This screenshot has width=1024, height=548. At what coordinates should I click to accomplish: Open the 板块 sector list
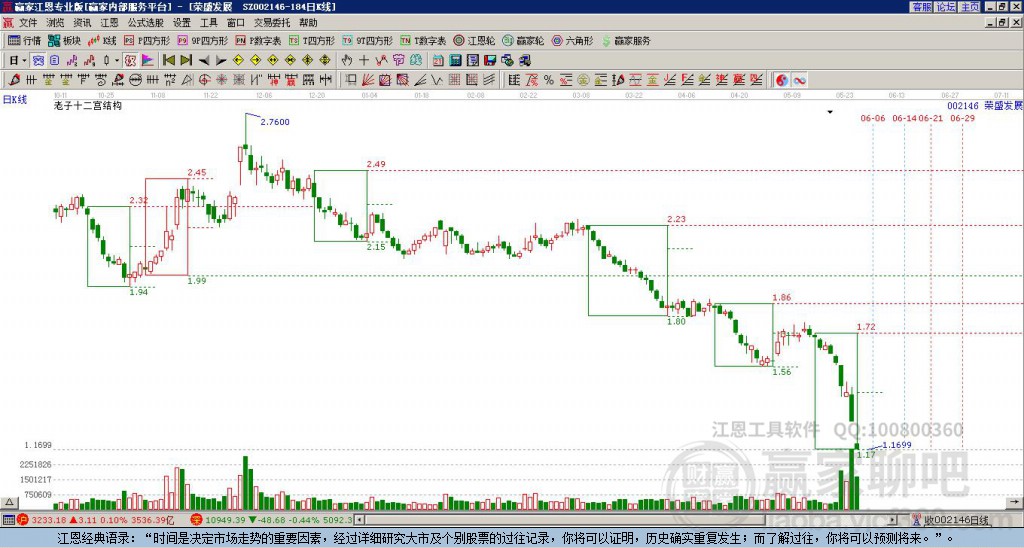[x=64, y=40]
